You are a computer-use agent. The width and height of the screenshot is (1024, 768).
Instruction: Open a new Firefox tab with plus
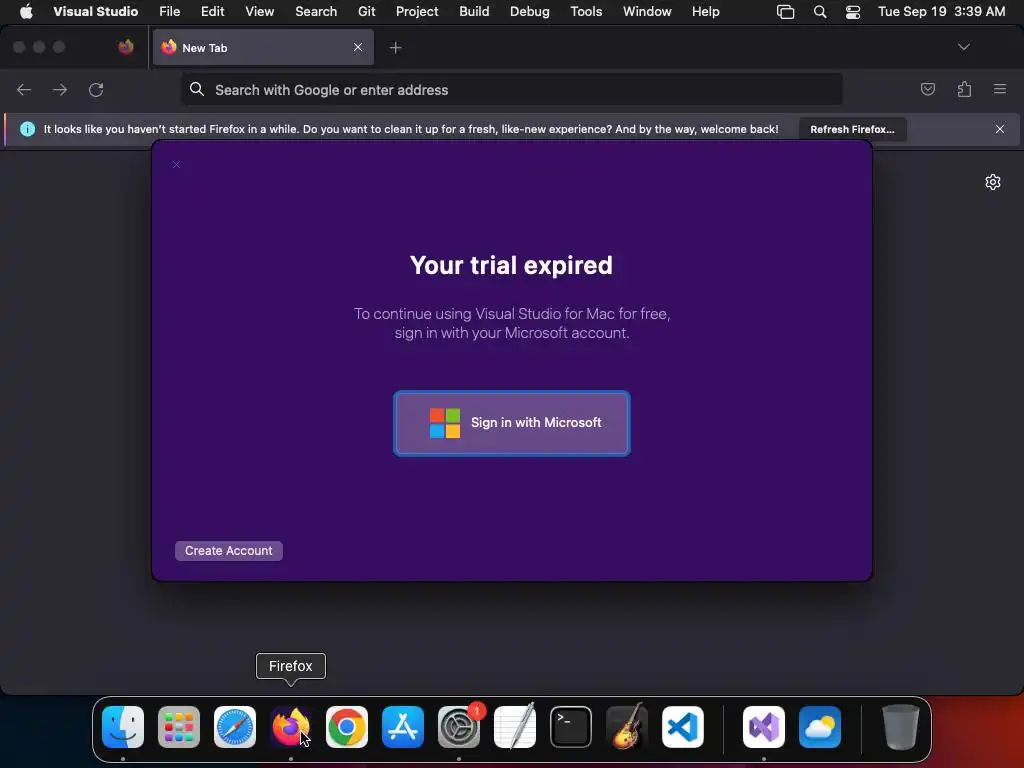tap(395, 48)
